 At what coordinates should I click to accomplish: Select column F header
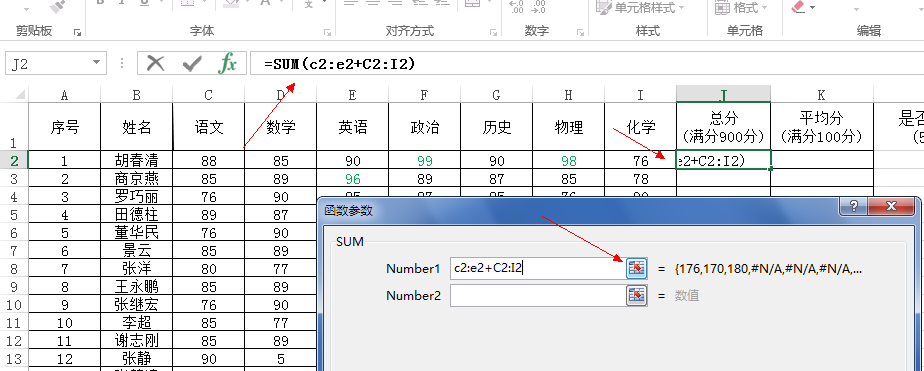pos(424,94)
